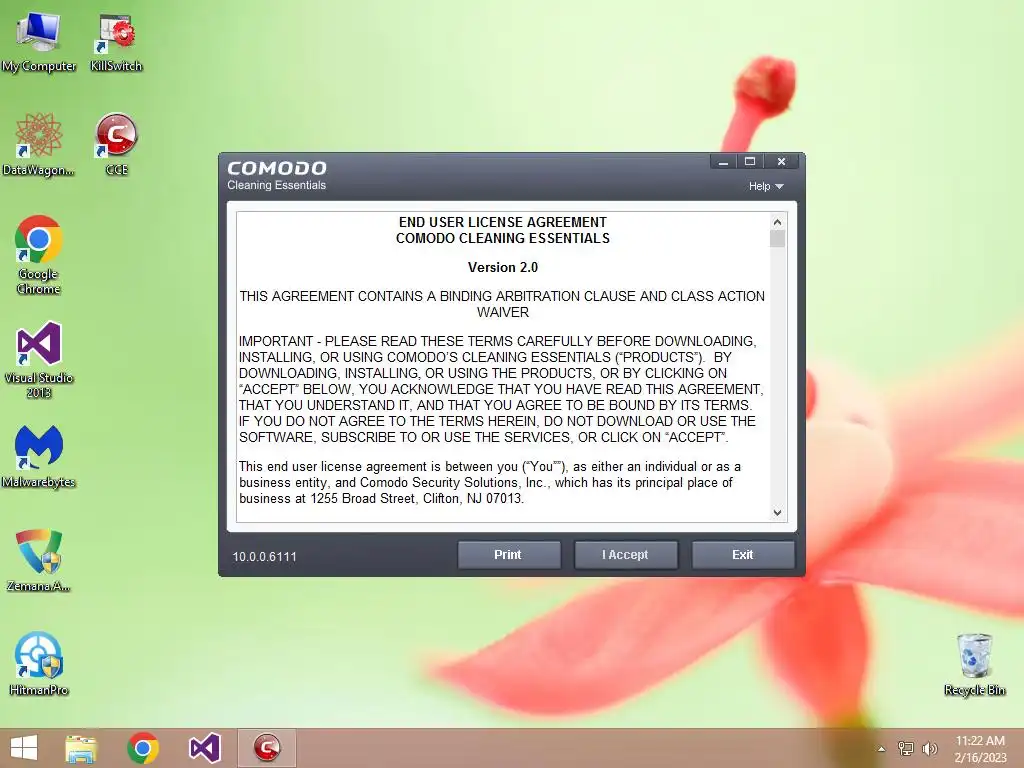
Task: Select the DataWagon desktop shortcut
Action: tap(39, 145)
